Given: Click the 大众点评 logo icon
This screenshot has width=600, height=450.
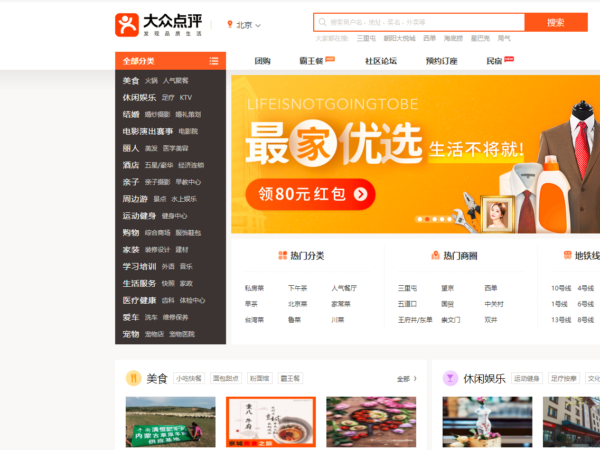Looking at the screenshot, I should point(127,25).
